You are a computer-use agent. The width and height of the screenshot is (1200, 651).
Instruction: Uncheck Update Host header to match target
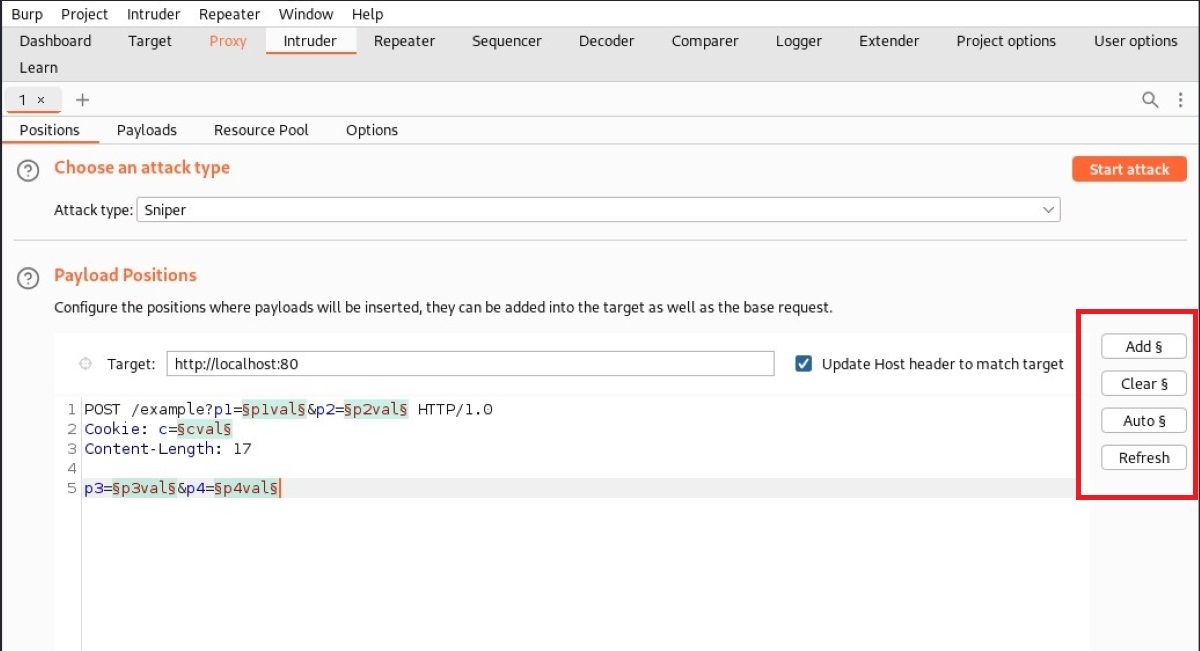point(804,364)
